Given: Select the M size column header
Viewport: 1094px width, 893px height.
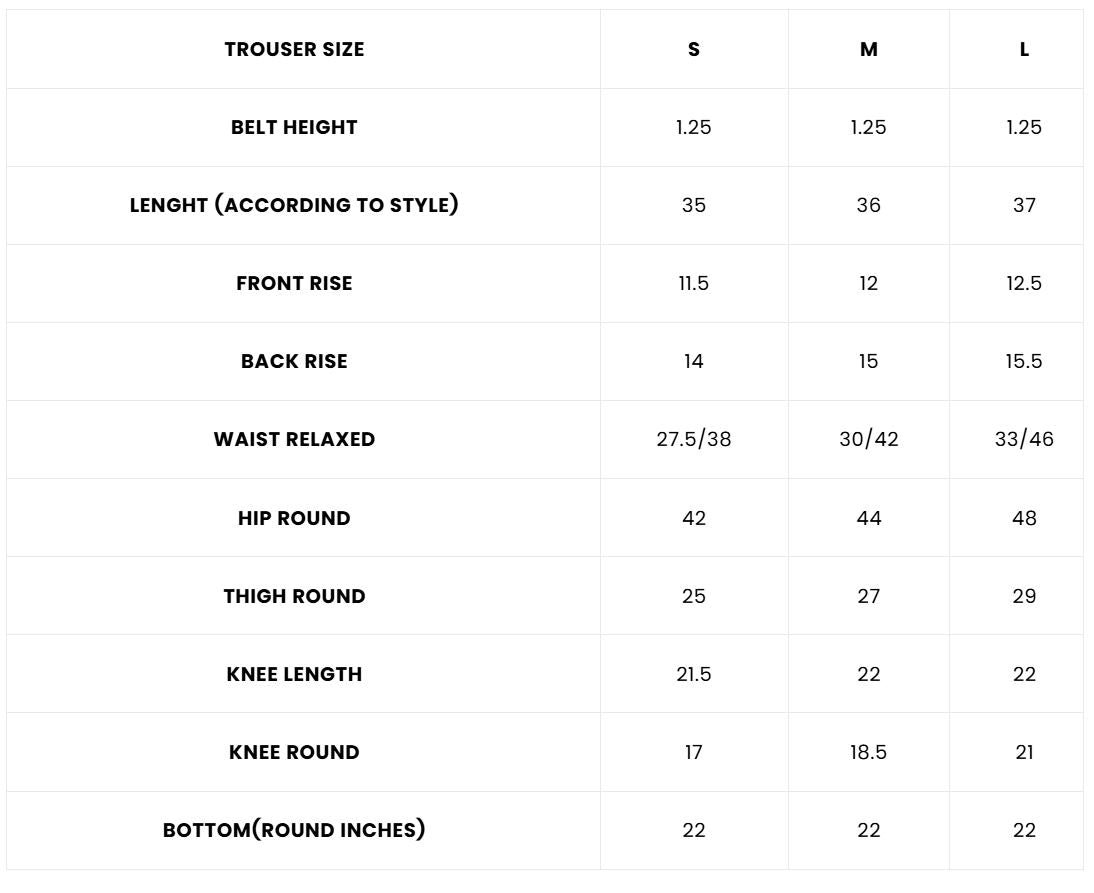Looking at the screenshot, I should [869, 50].
